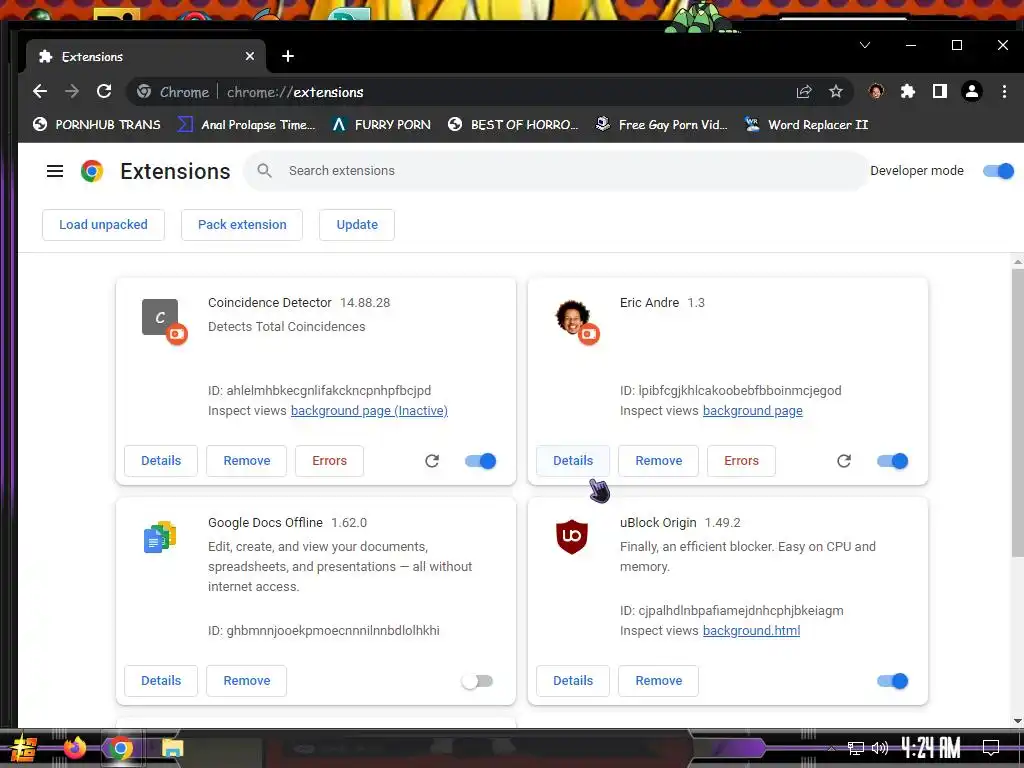Close the Extensions tab

249,57
